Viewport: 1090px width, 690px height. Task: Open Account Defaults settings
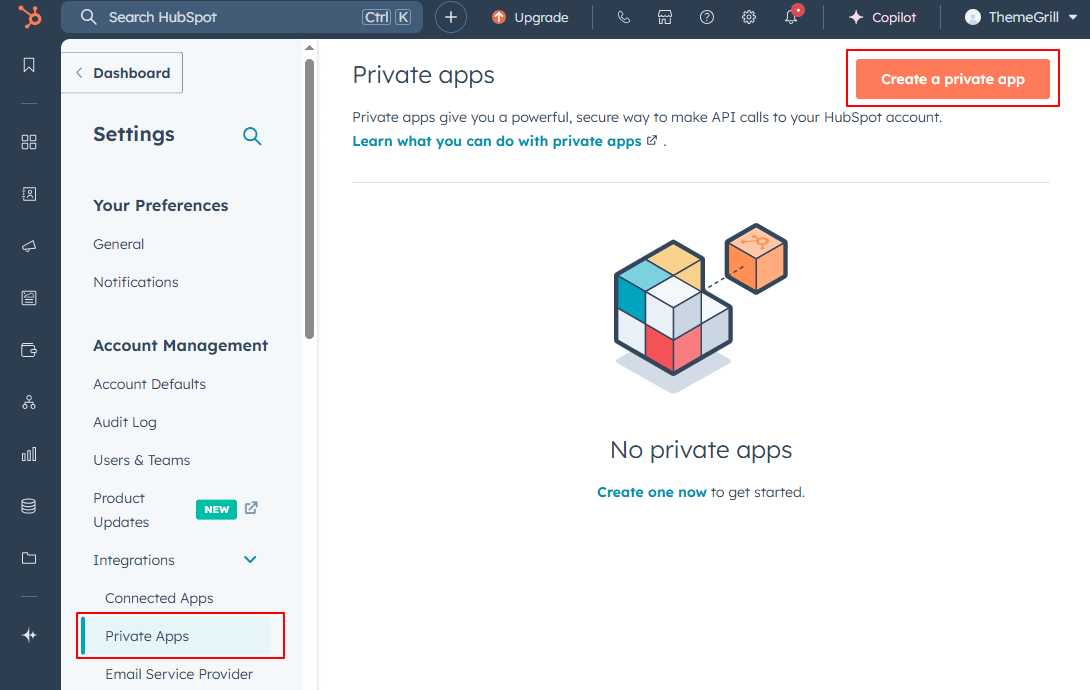tap(149, 384)
